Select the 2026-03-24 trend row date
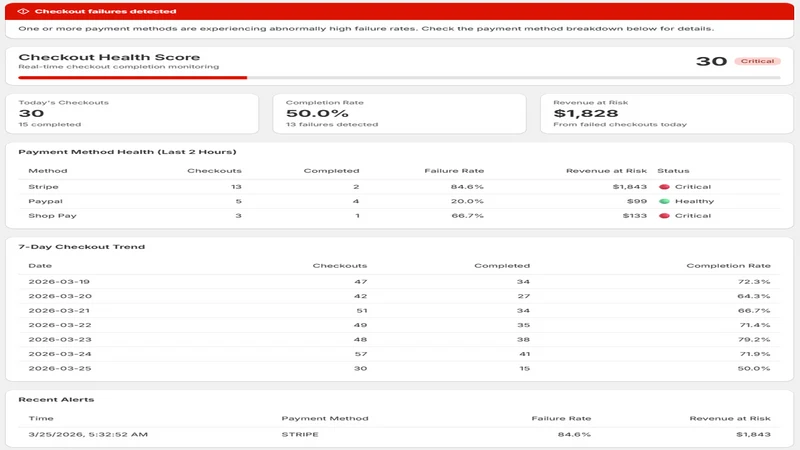 click(x=60, y=354)
